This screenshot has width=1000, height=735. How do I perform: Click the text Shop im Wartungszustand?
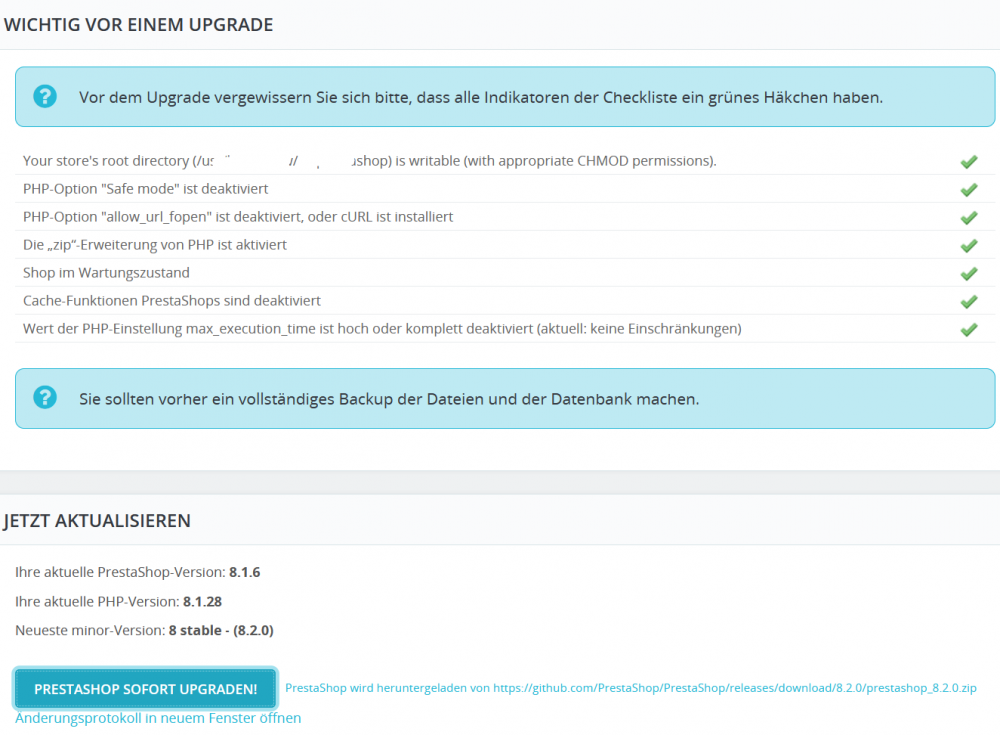coord(106,273)
